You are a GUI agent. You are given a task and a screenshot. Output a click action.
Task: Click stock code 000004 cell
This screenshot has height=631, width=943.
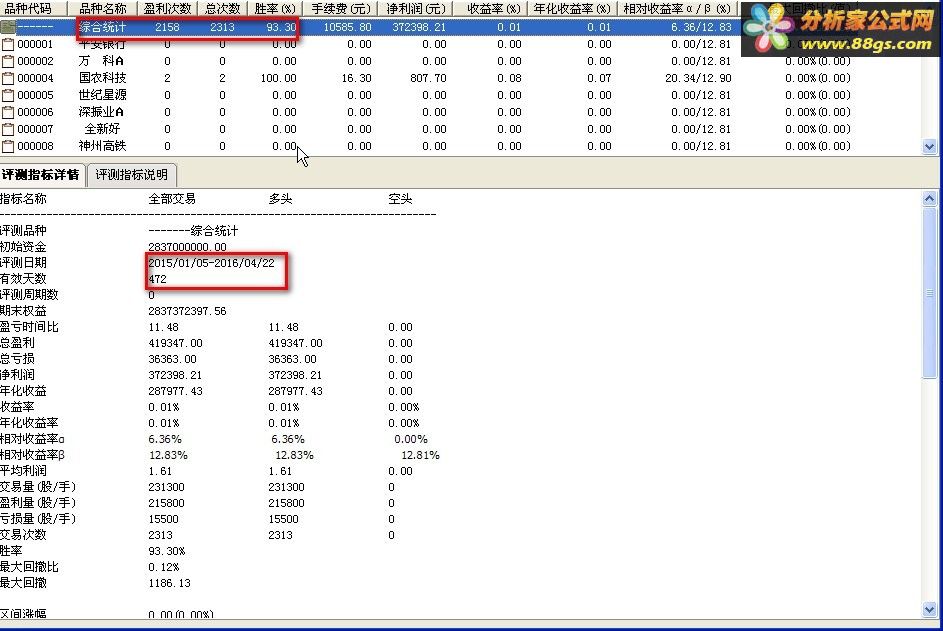[35, 78]
